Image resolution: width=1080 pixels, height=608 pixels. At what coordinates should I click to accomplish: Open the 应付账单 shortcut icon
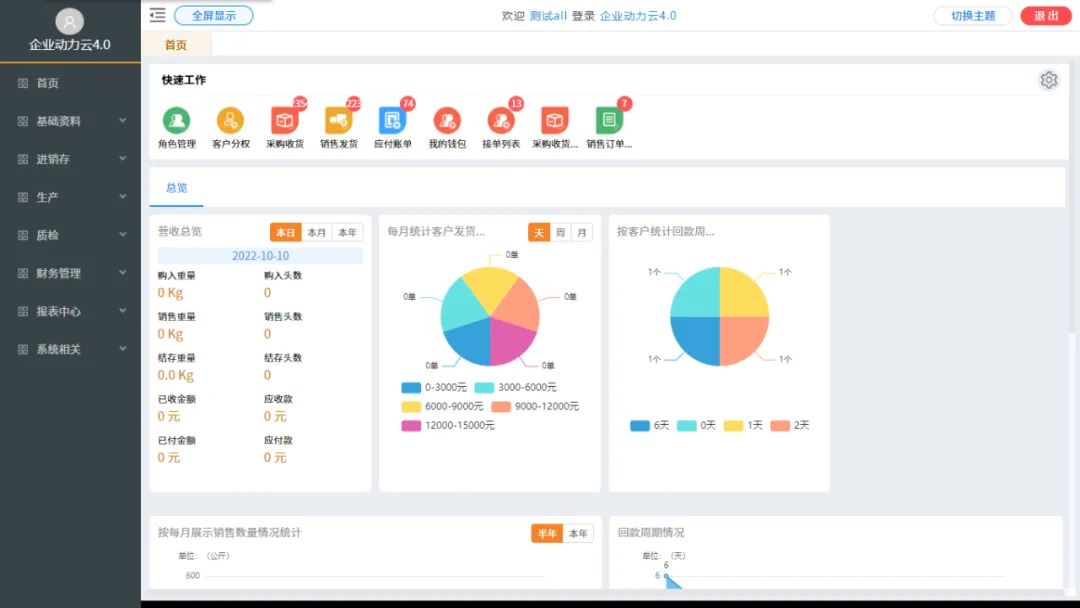click(392, 121)
